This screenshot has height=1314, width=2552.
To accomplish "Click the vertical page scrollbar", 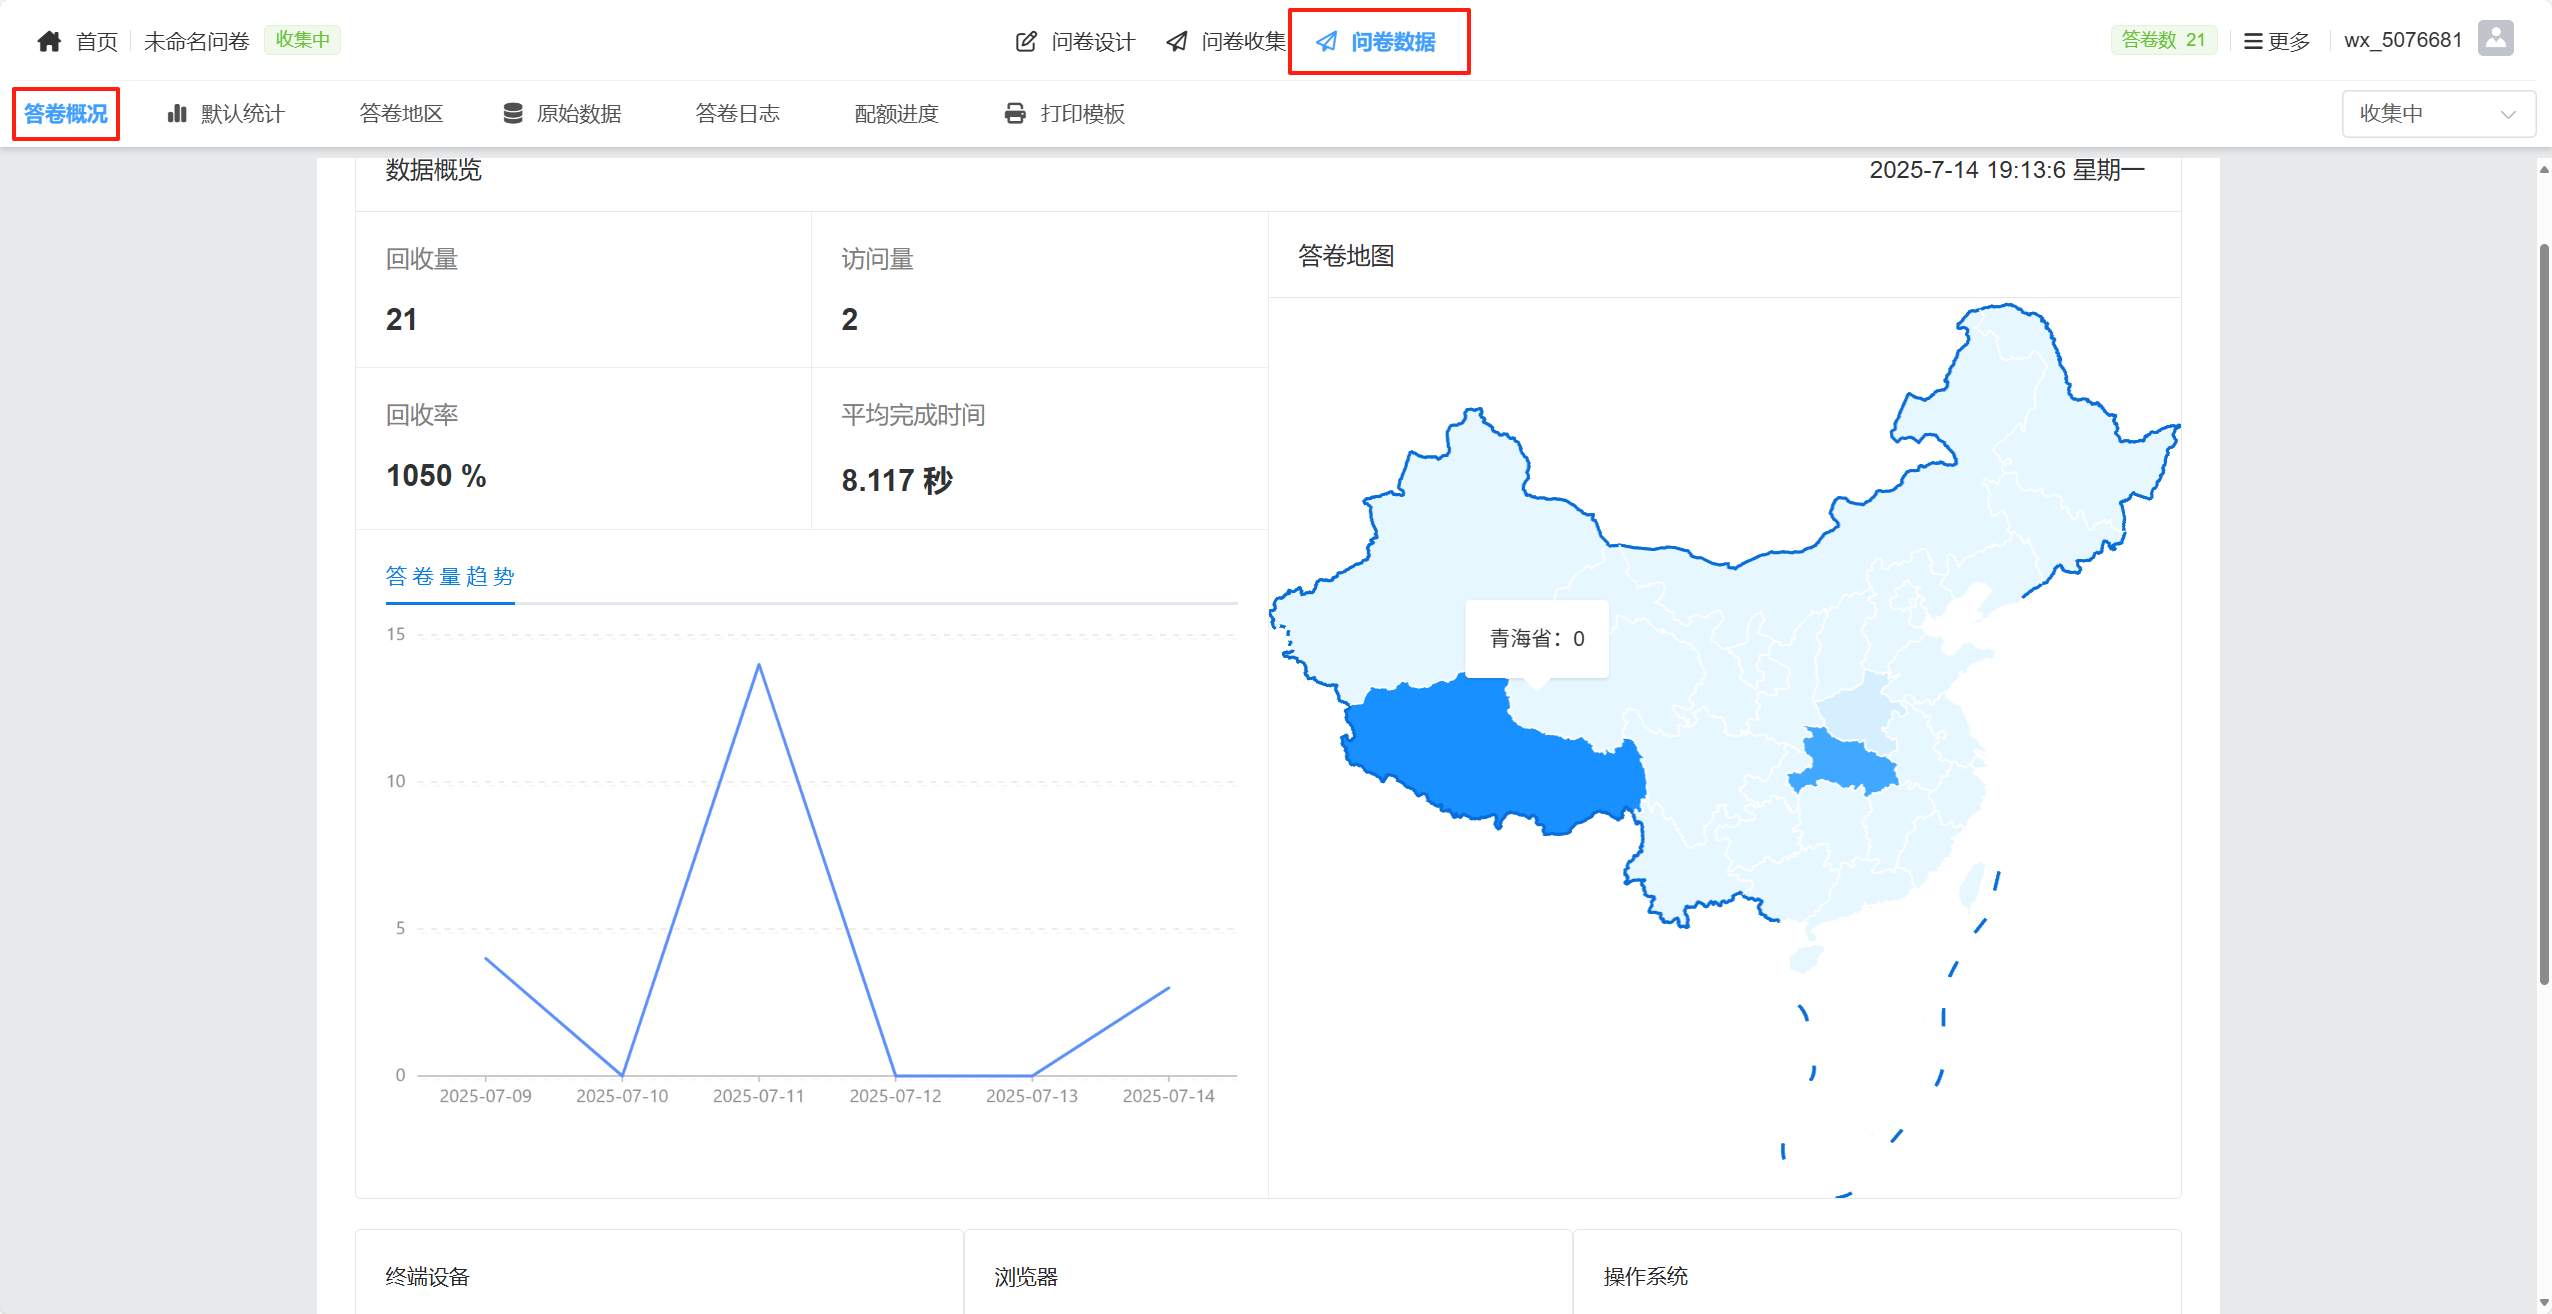I will click(2544, 614).
